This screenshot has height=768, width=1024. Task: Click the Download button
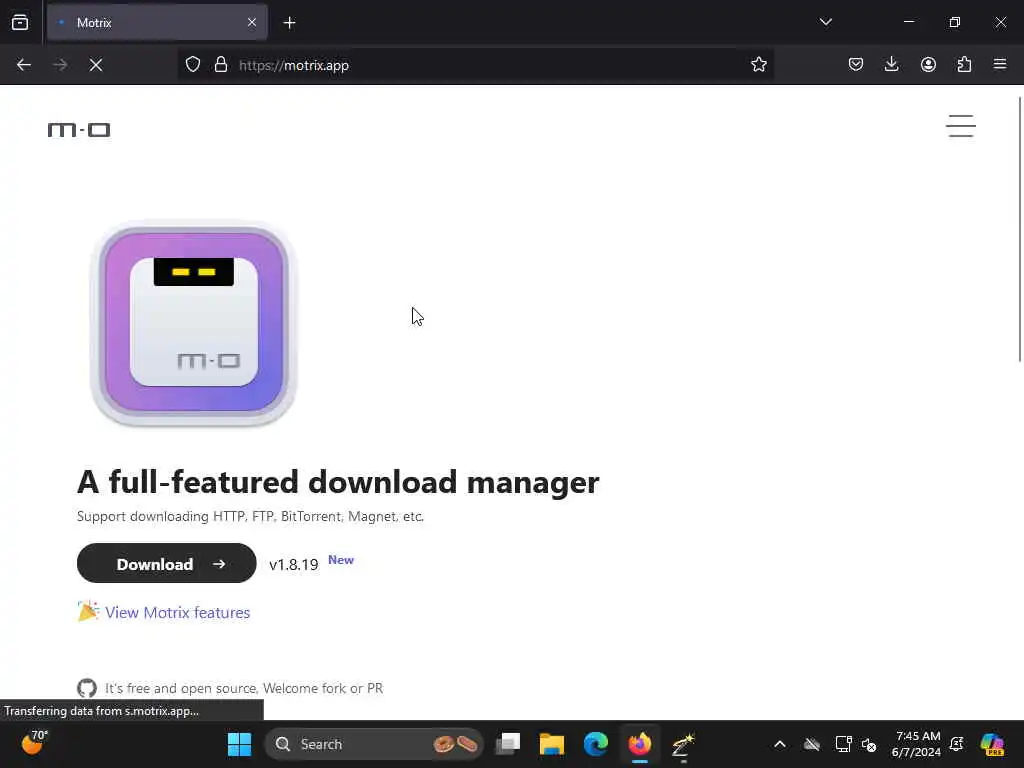pyautogui.click(x=167, y=564)
